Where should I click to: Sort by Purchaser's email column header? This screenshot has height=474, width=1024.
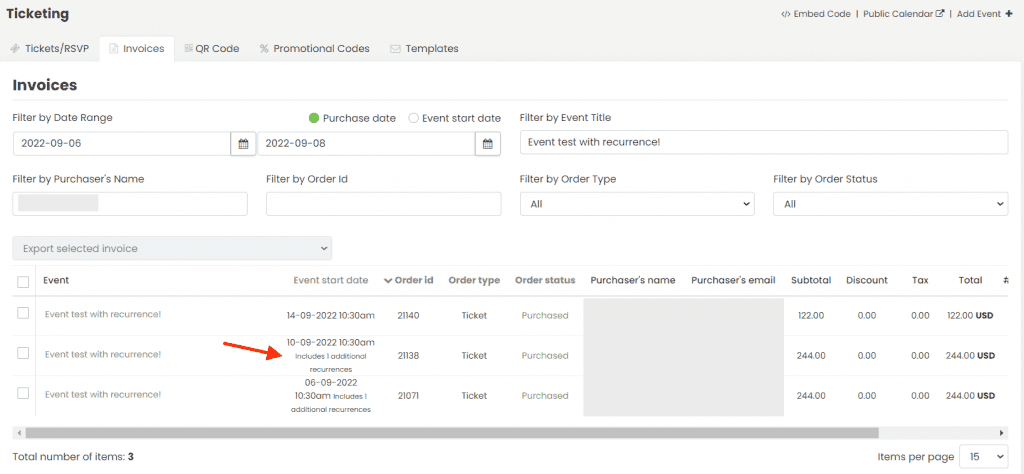[x=733, y=280]
